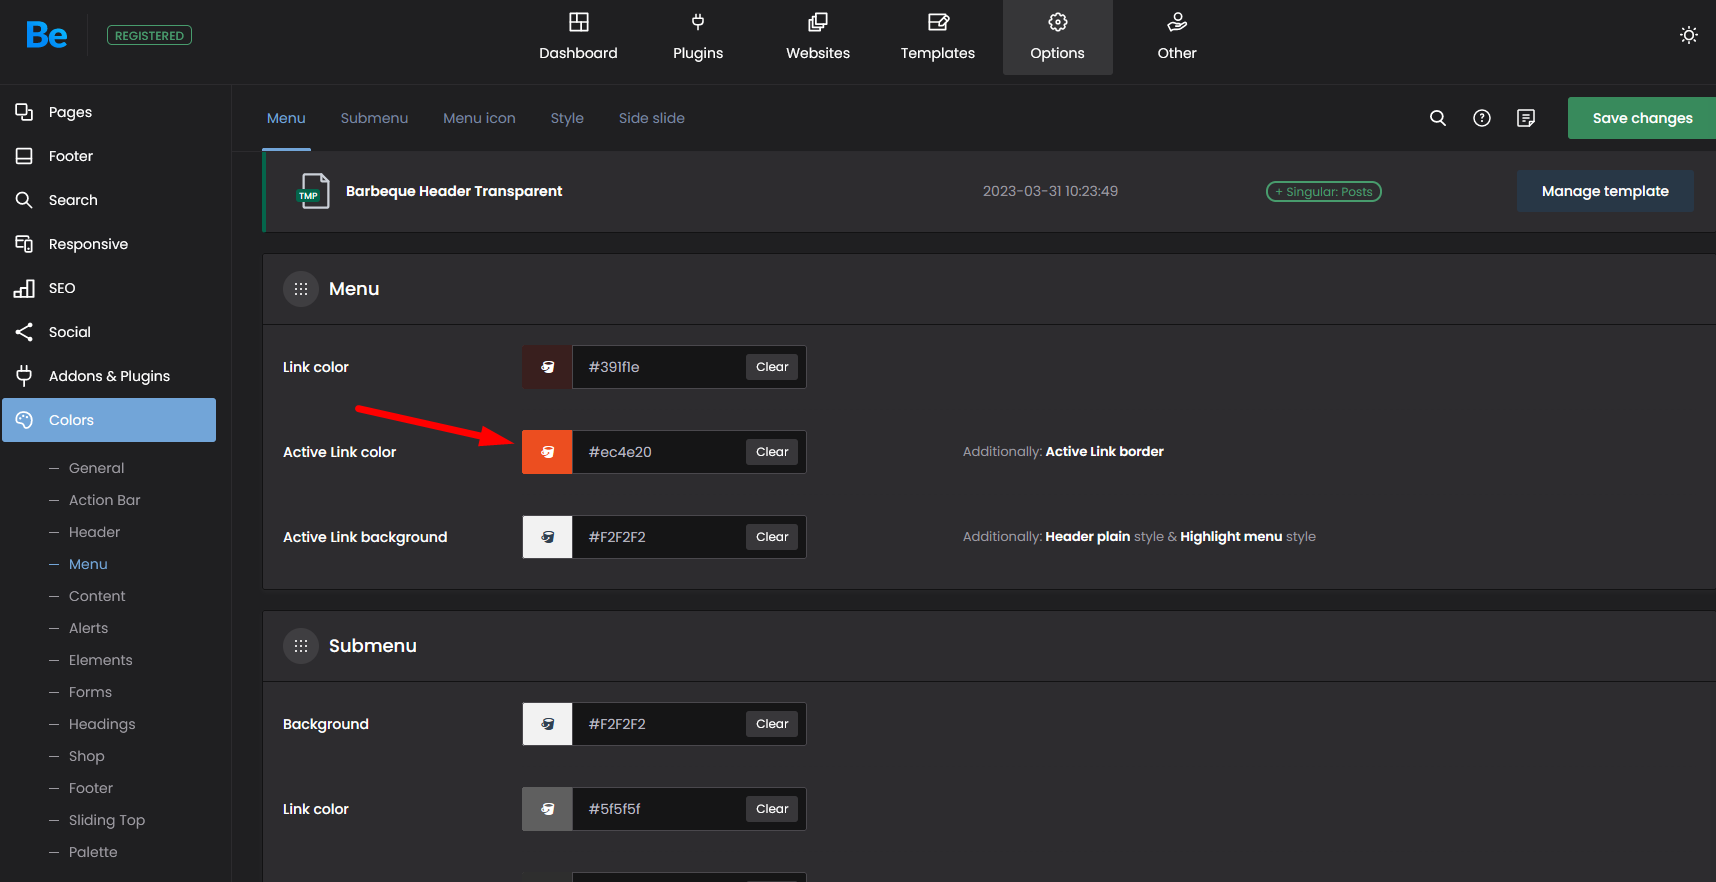
Task: Clear the Submenu Link color
Action: pos(772,809)
